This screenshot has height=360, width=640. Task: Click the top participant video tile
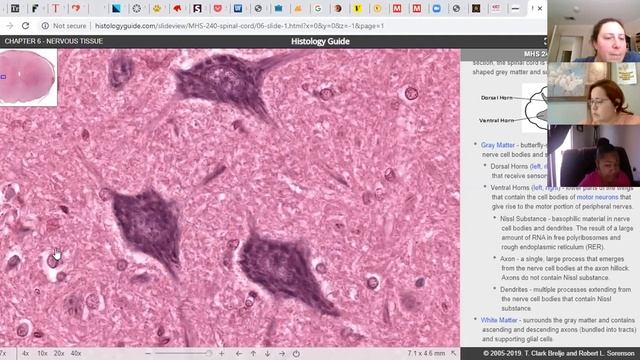click(x=593, y=31)
